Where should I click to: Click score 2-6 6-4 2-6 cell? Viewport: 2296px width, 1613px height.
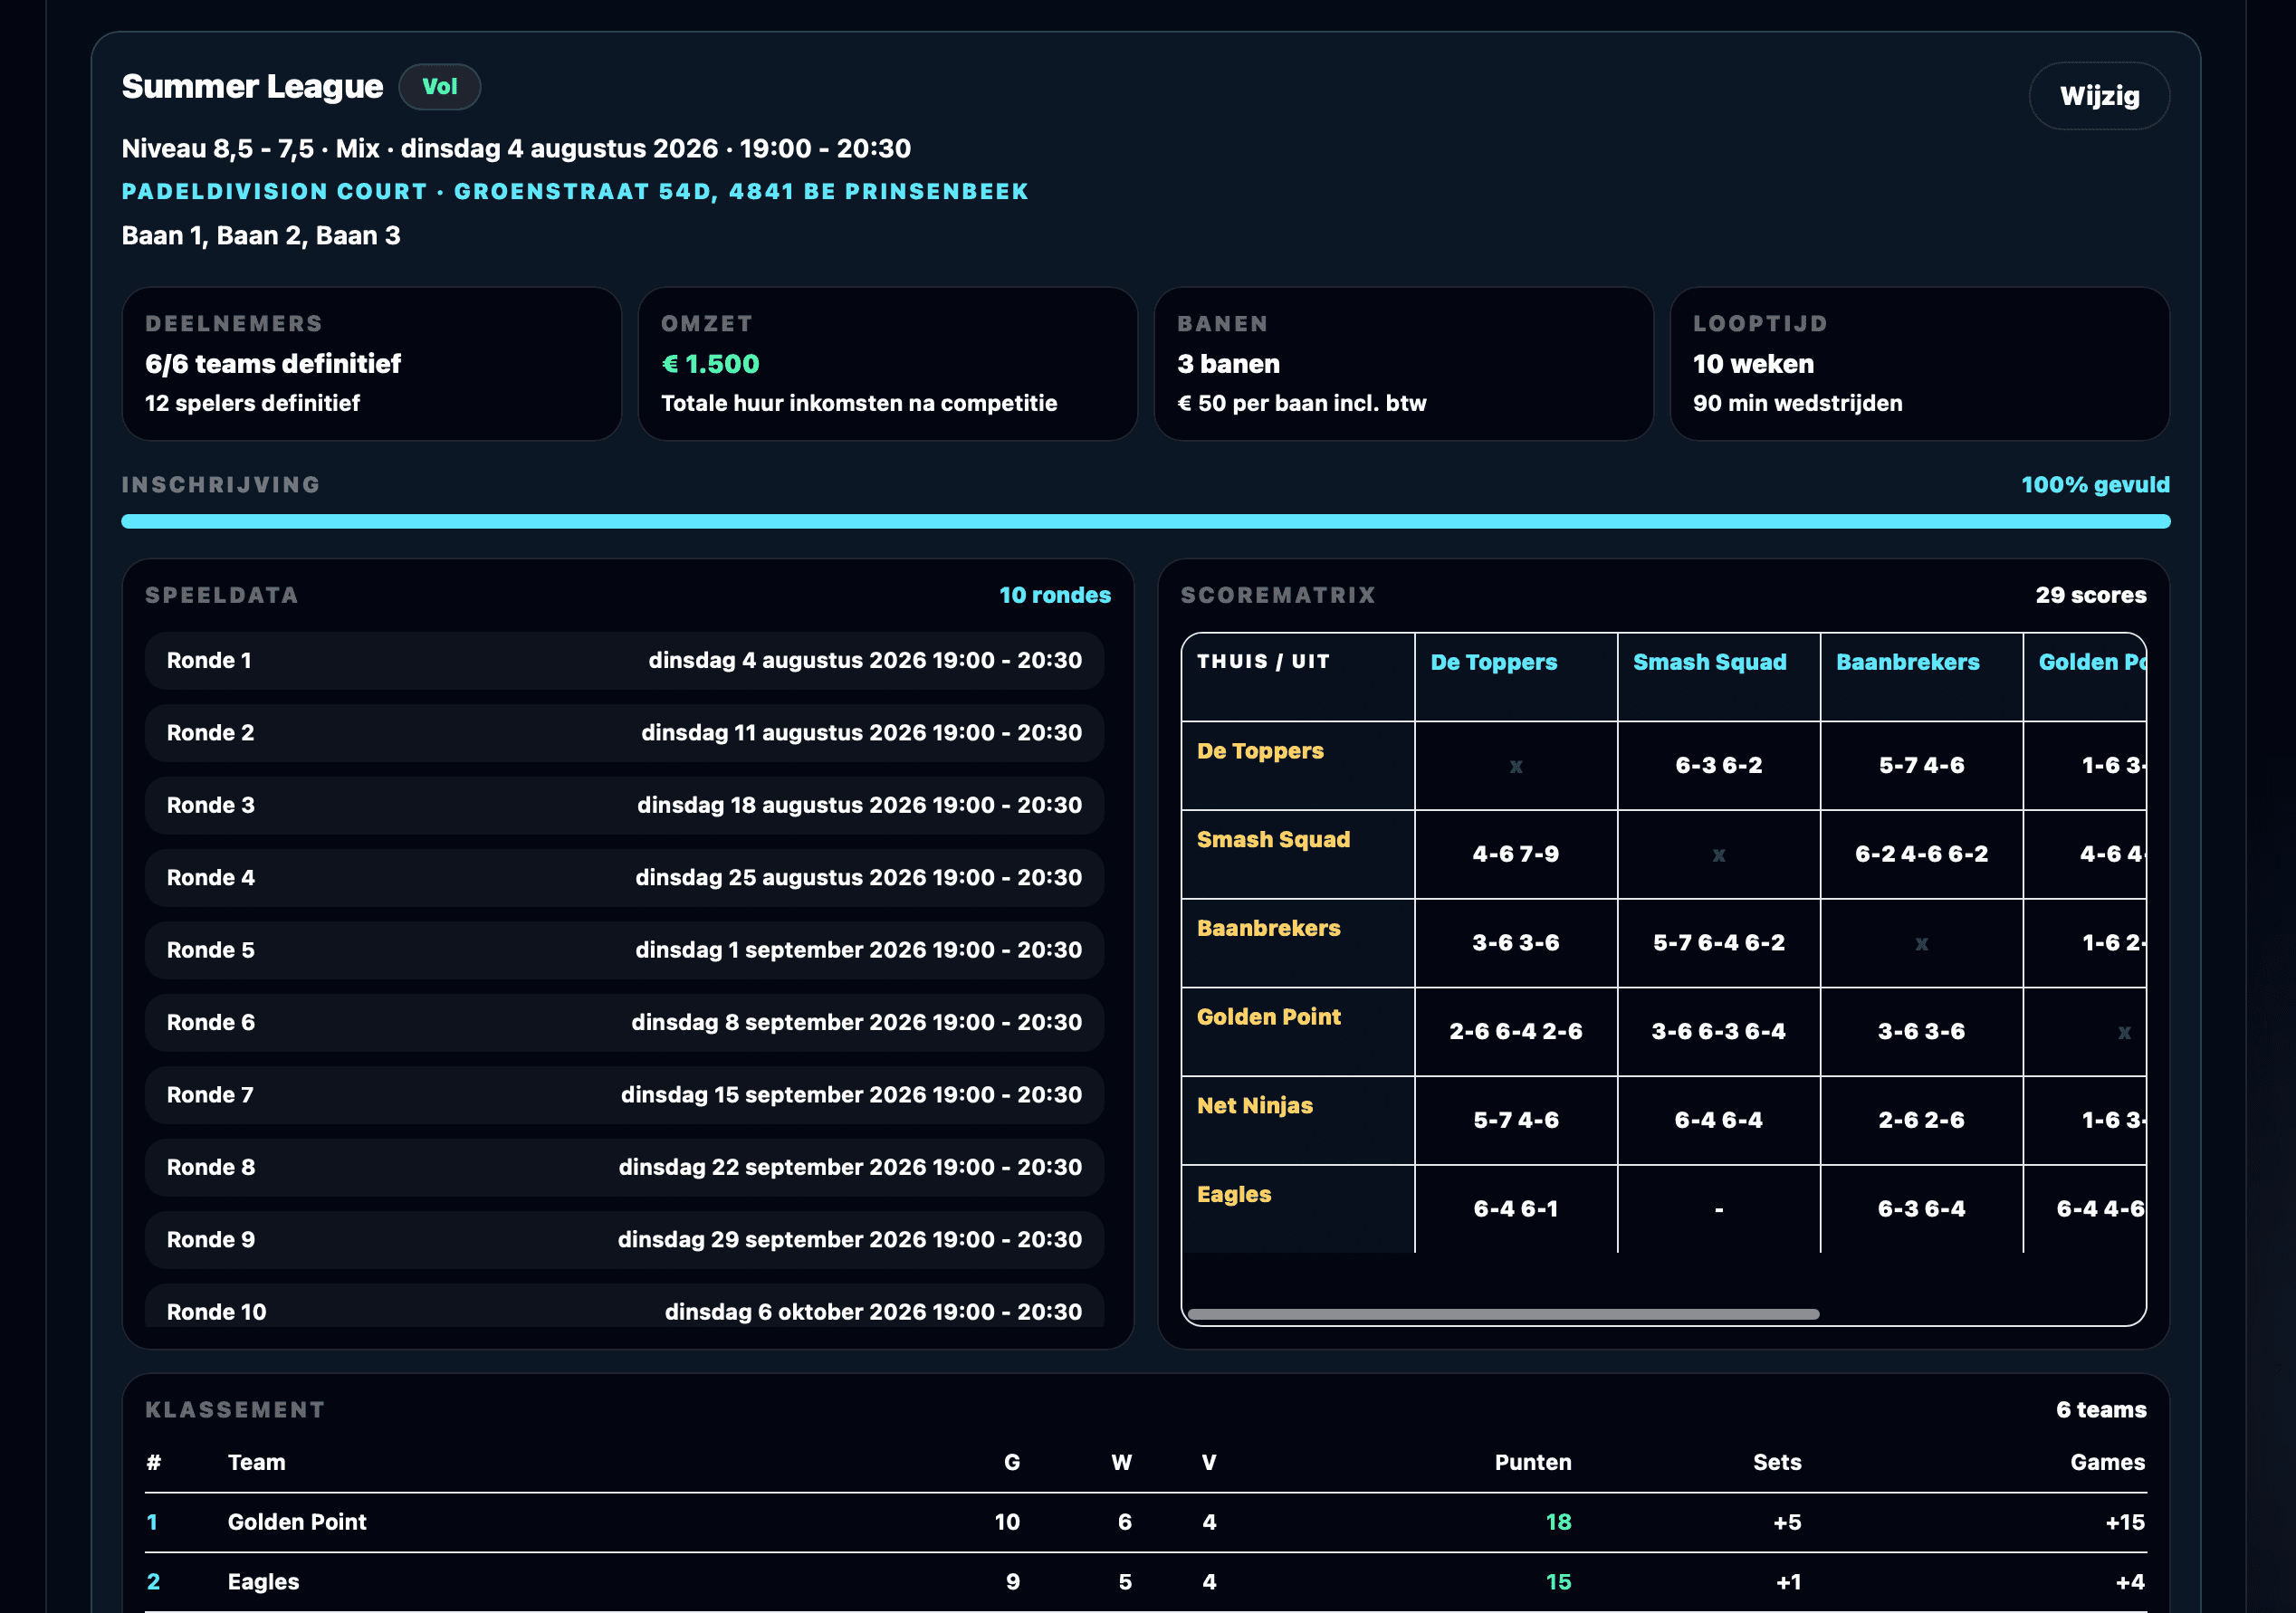pos(1515,1032)
